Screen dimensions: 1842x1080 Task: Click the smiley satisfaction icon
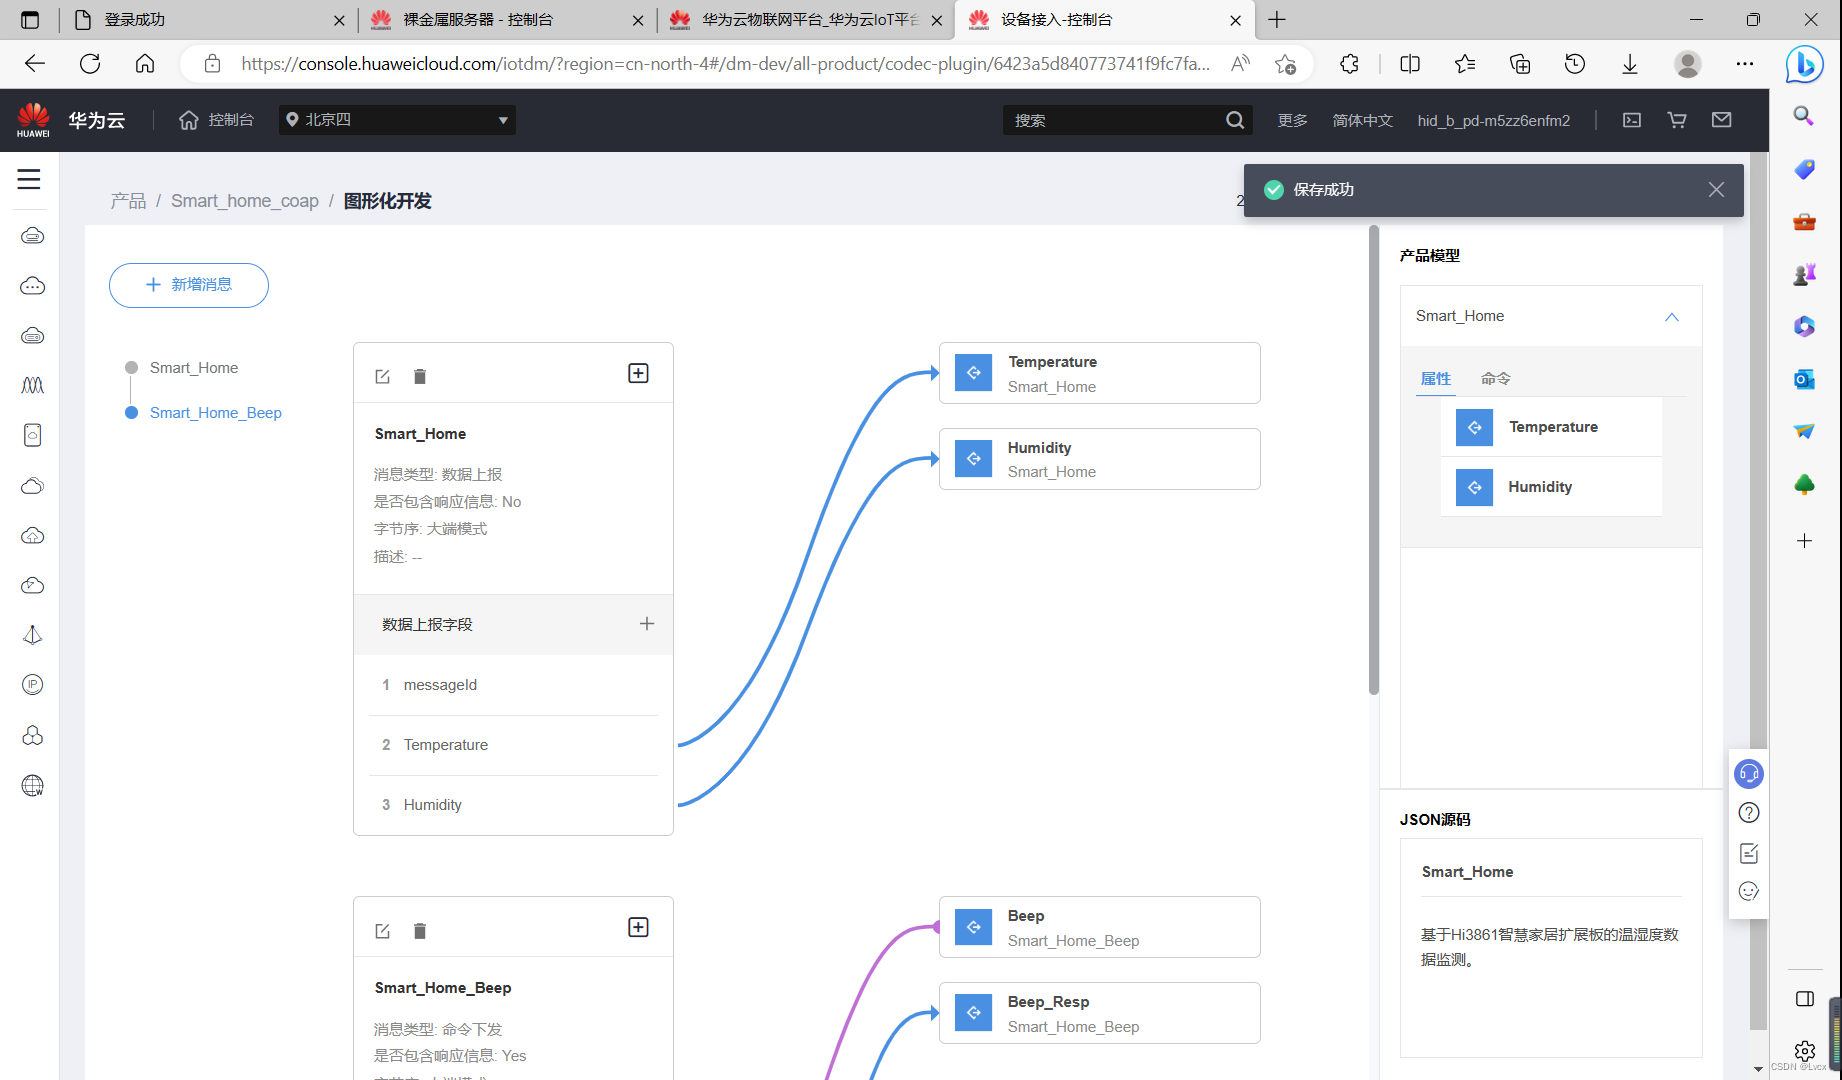coord(1749,891)
